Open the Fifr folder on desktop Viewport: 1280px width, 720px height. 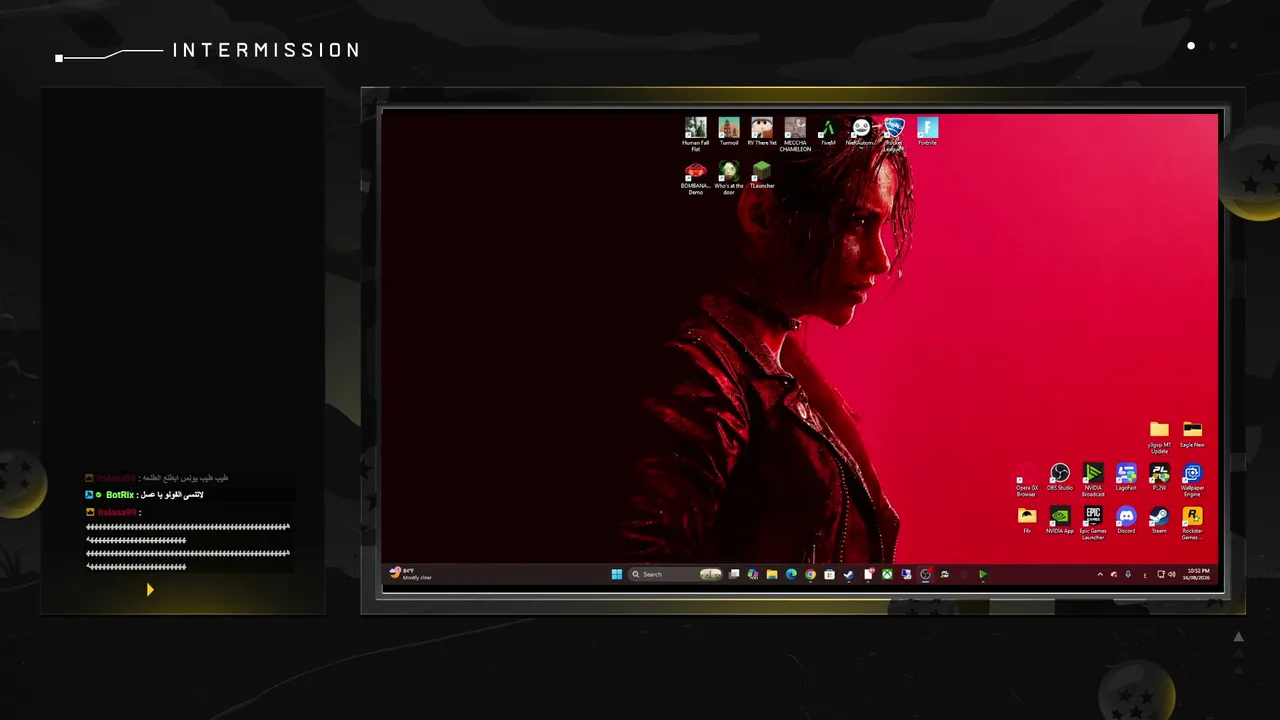tap(1027, 520)
